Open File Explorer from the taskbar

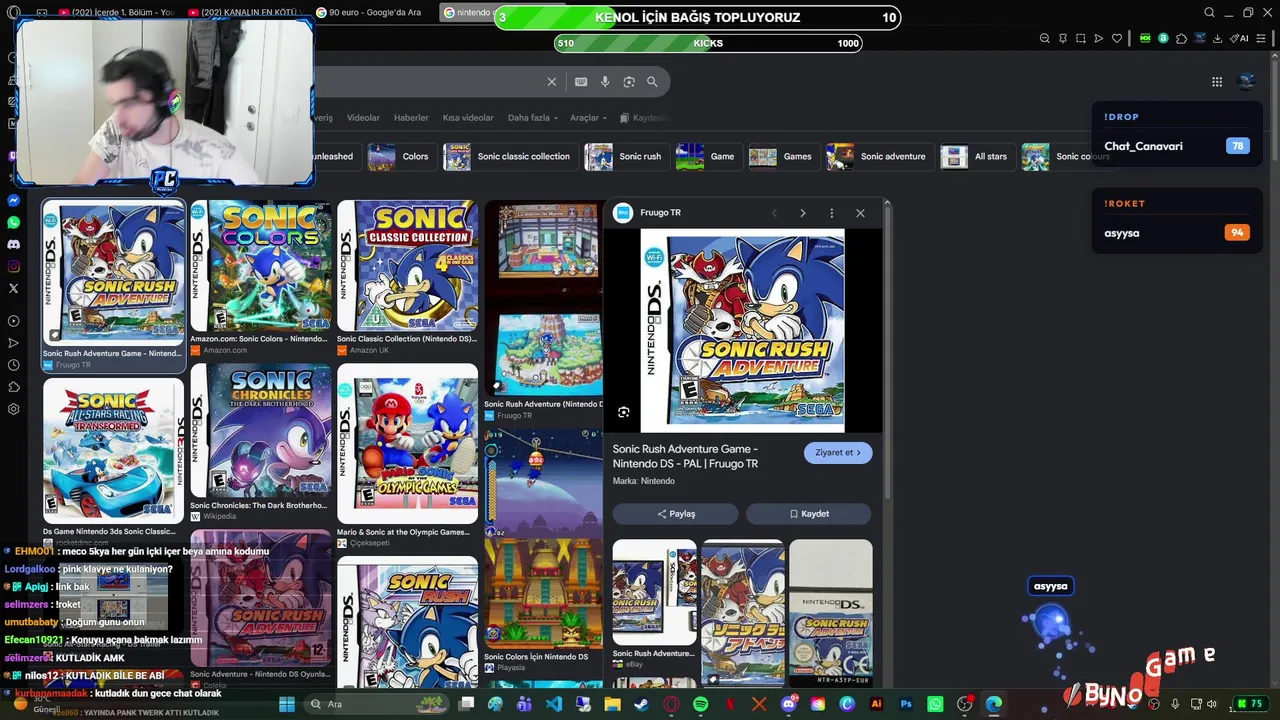click(x=612, y=704)
